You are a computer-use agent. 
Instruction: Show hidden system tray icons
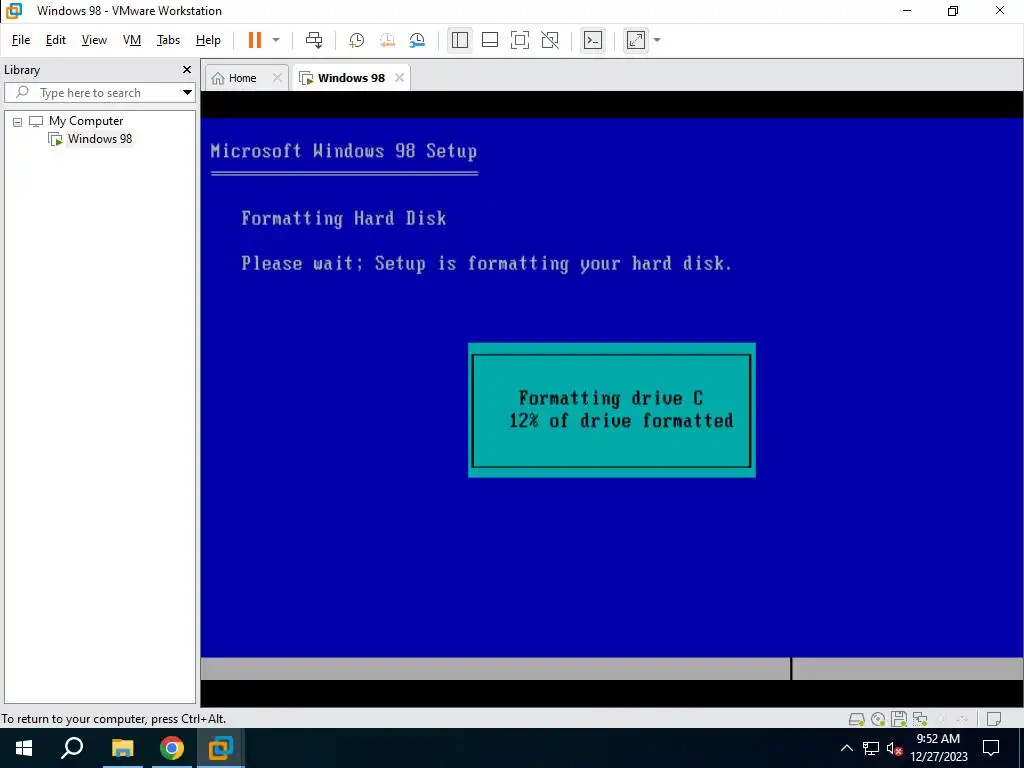[846, 748]
